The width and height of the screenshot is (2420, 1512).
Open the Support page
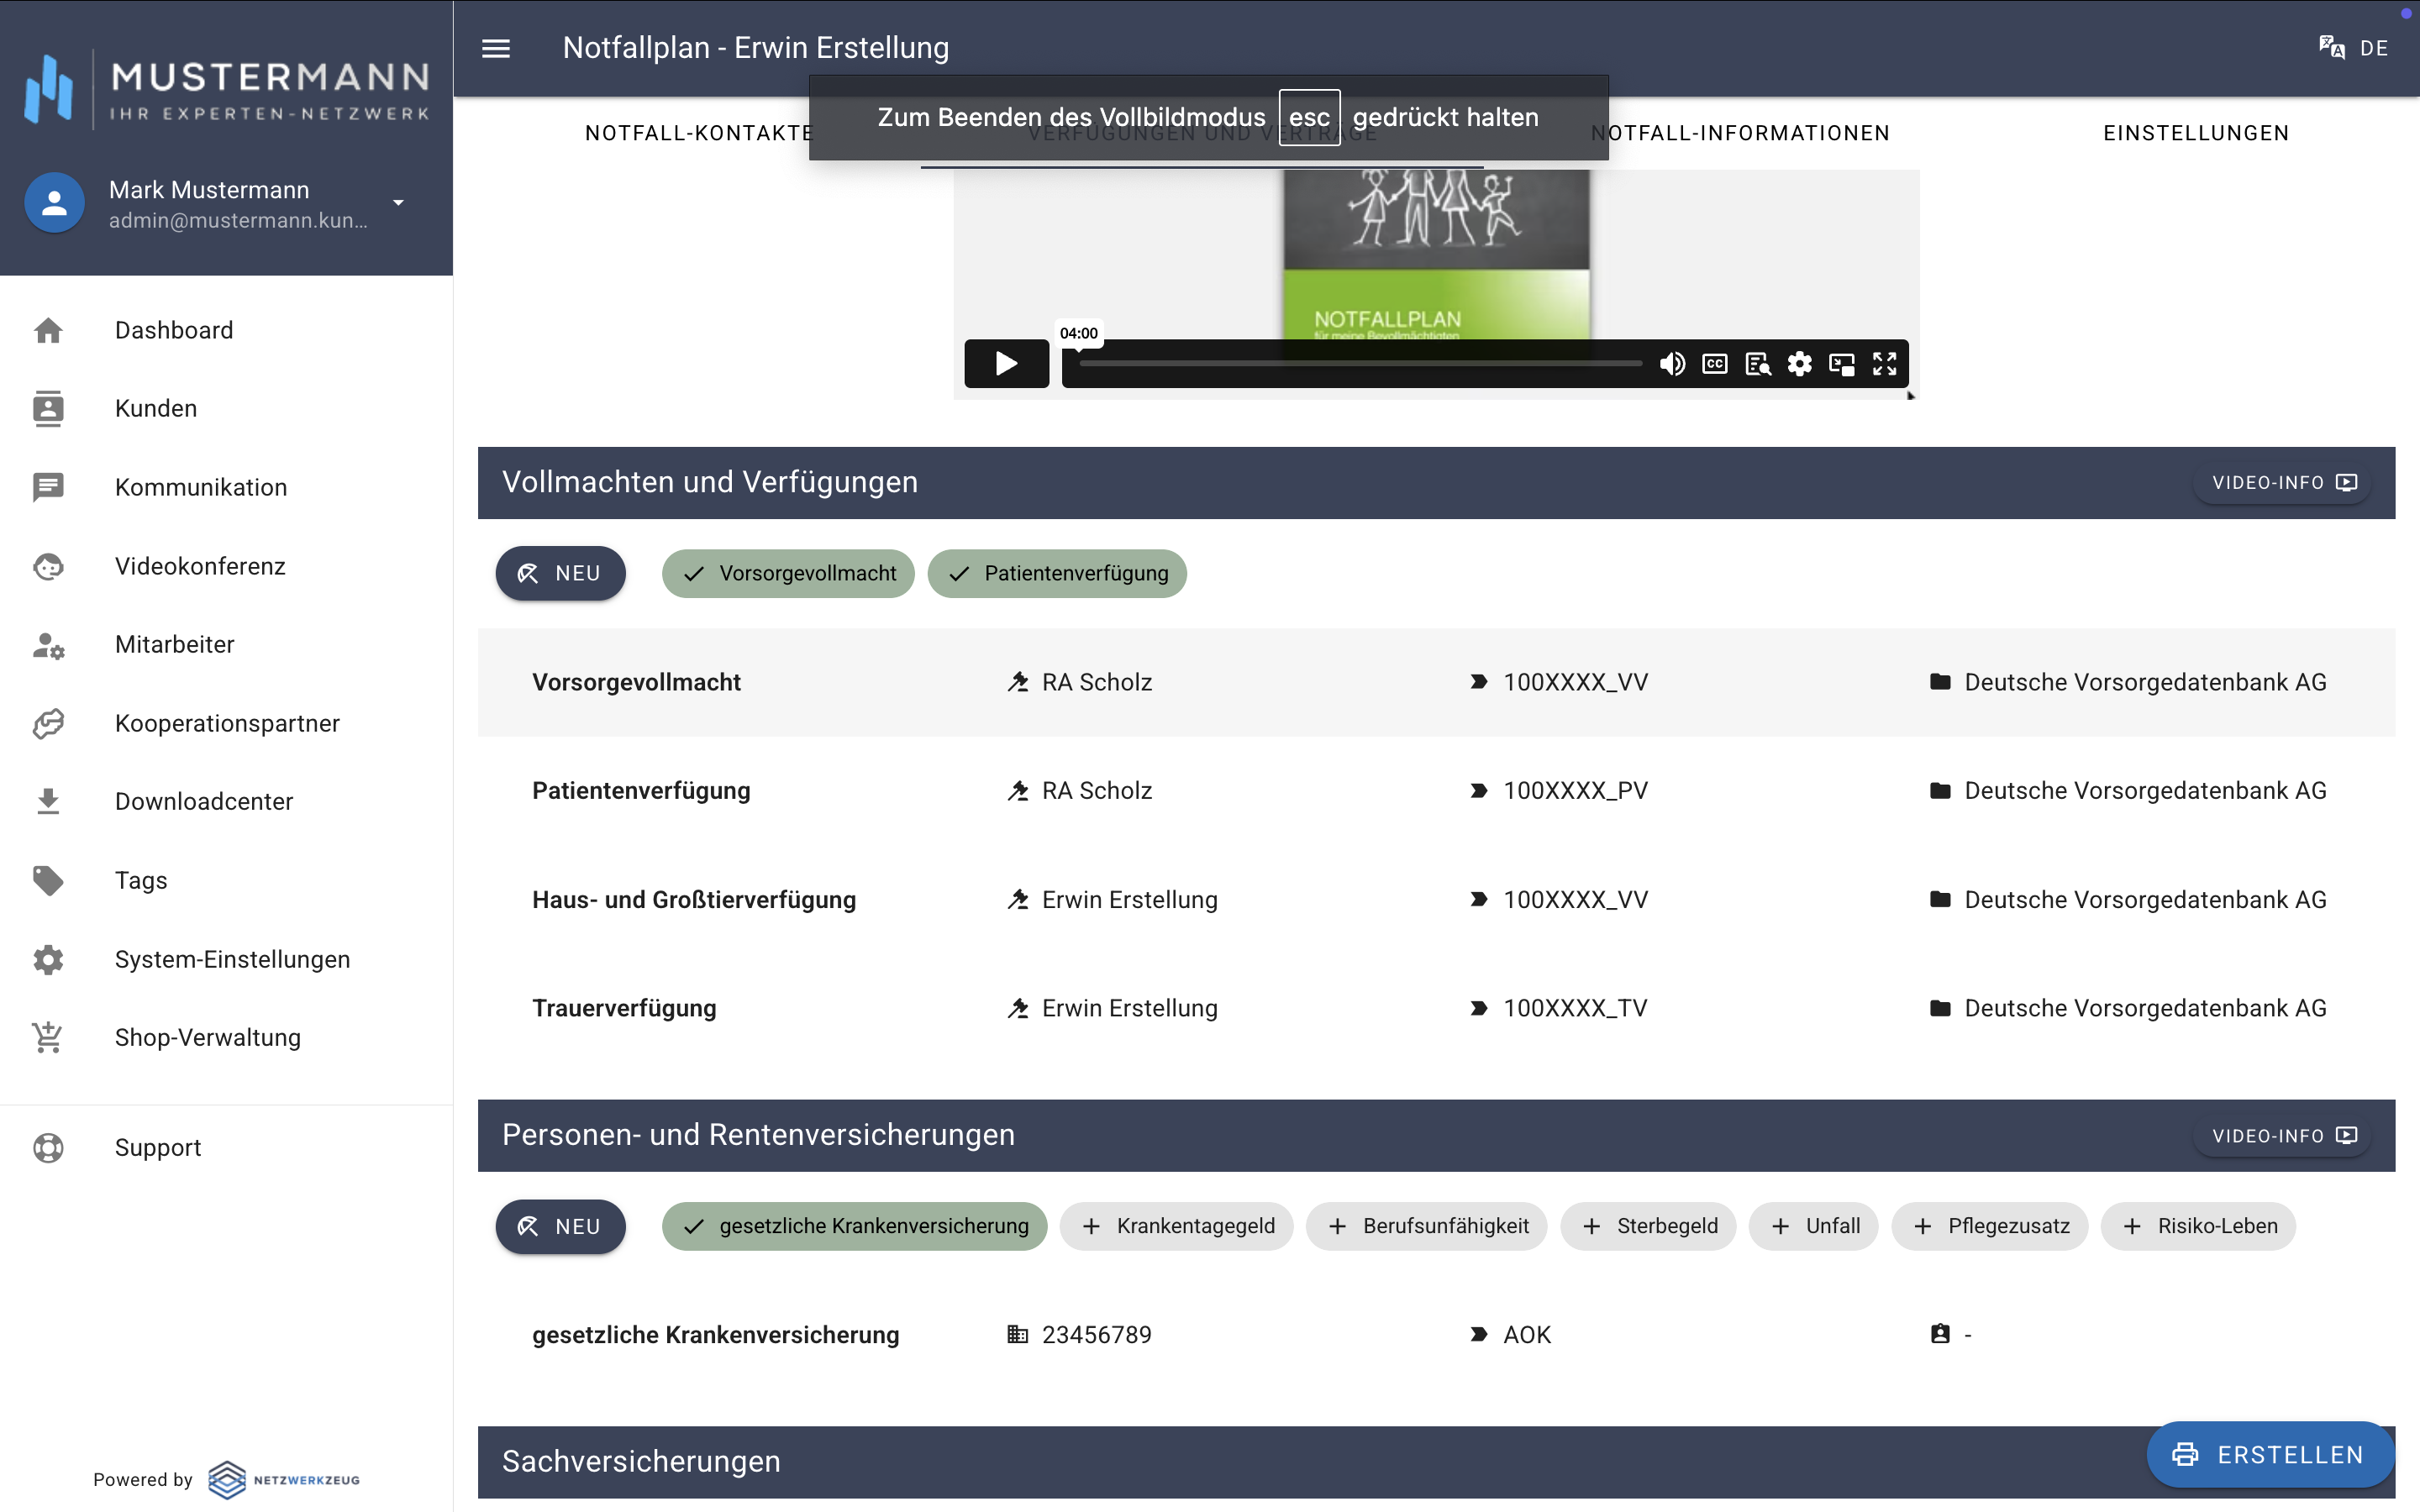(x=226, y=1147)
